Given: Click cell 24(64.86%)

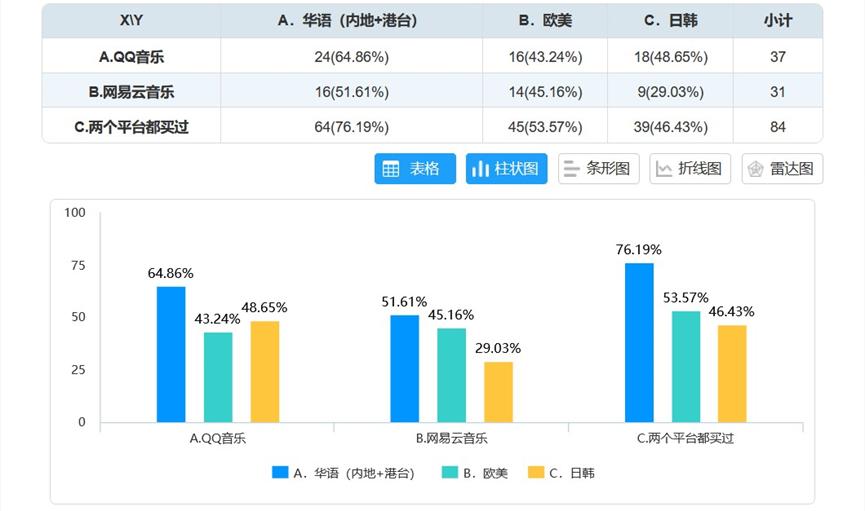Looking at the screenshot, I should (x=351, y=56).
